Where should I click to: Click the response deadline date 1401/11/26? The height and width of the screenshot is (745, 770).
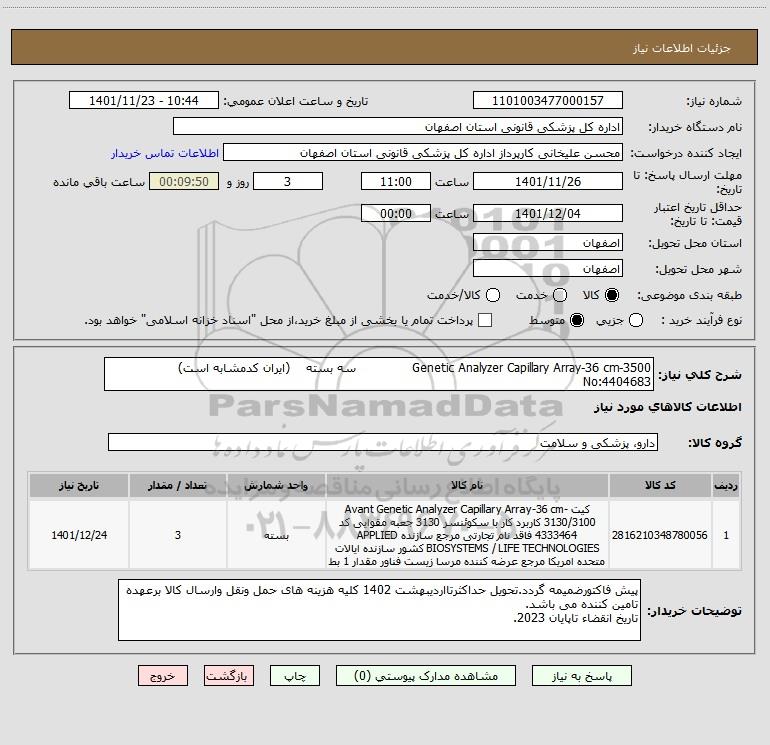click(x=548, y=181)
